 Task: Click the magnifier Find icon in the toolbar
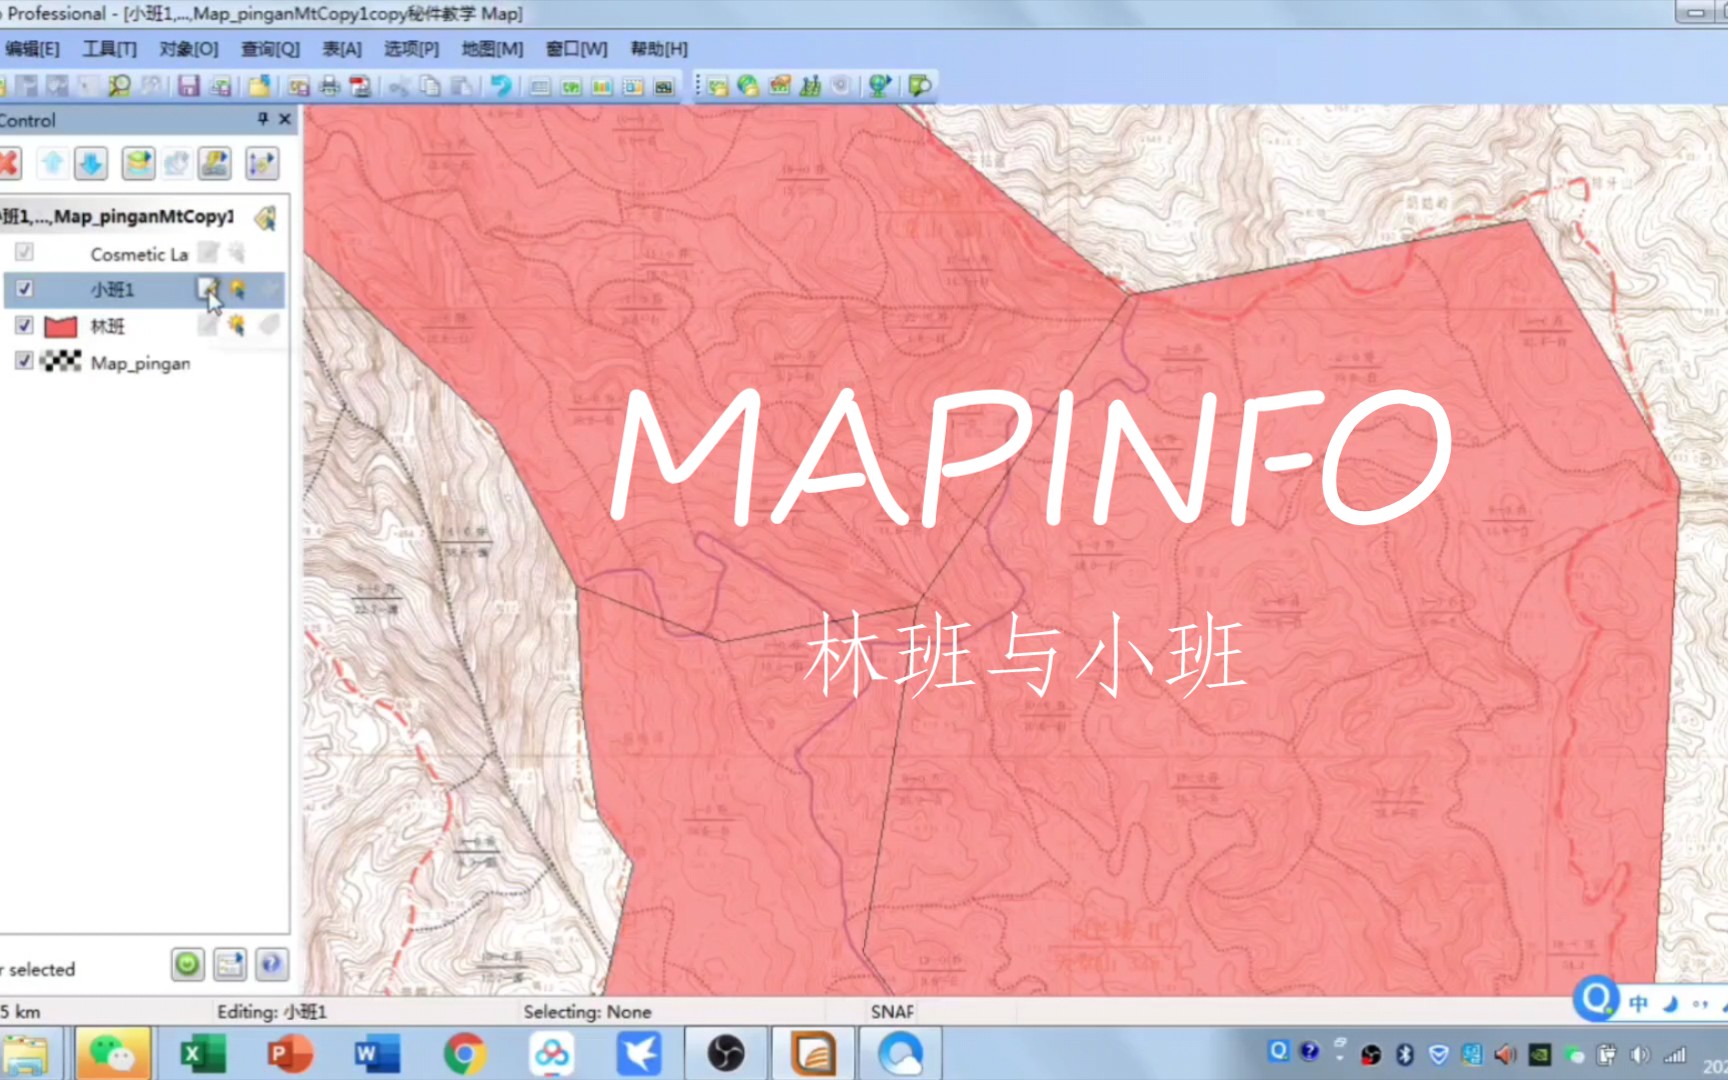pyautogui.click(x=119, y=87)
